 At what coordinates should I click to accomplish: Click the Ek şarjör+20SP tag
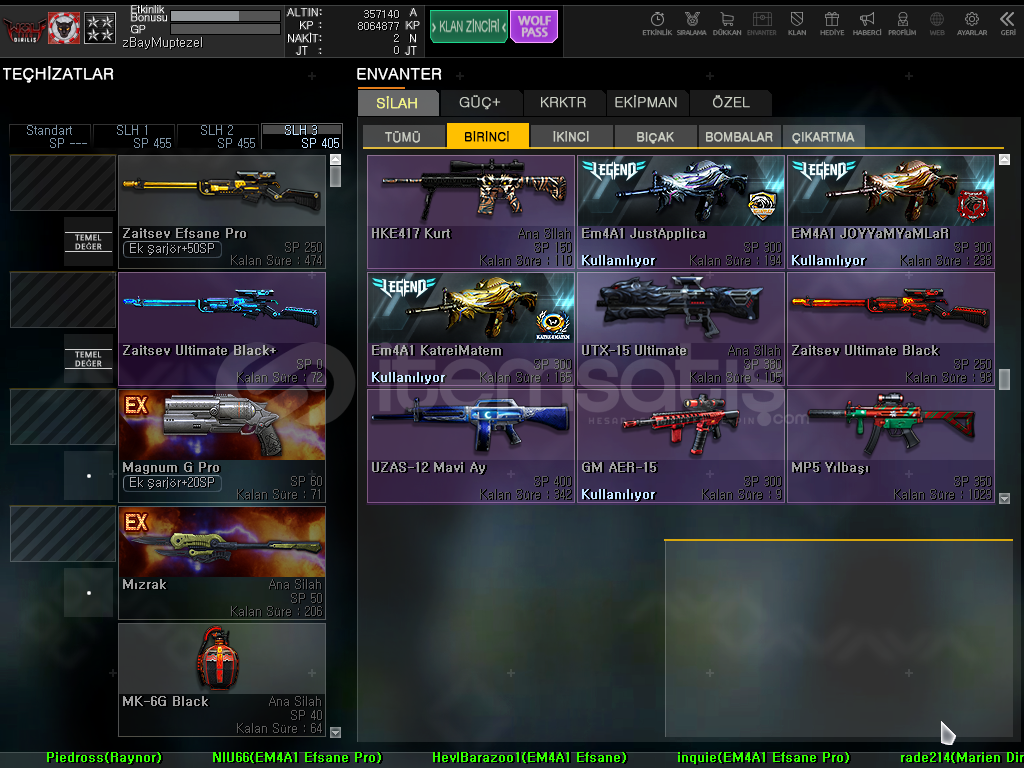172,483
